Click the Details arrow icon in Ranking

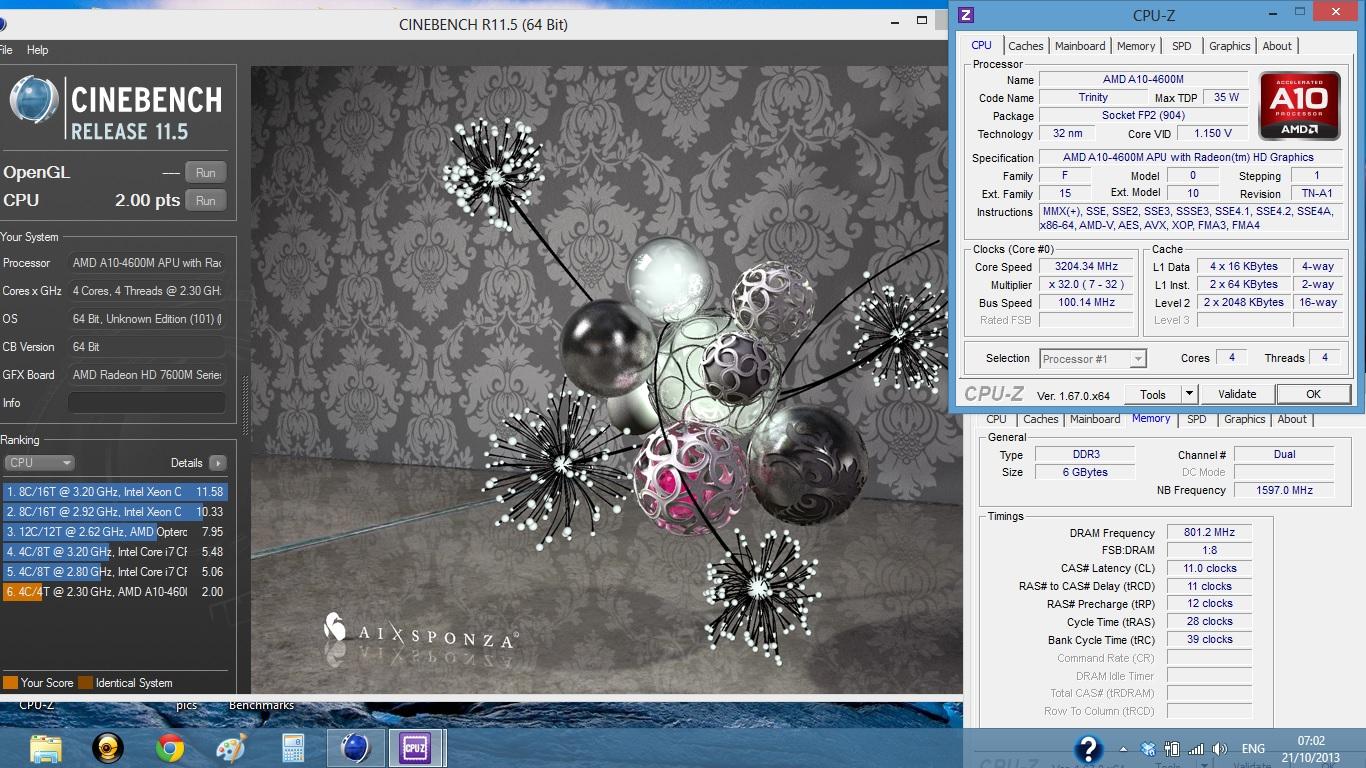[x=217, y=463]
